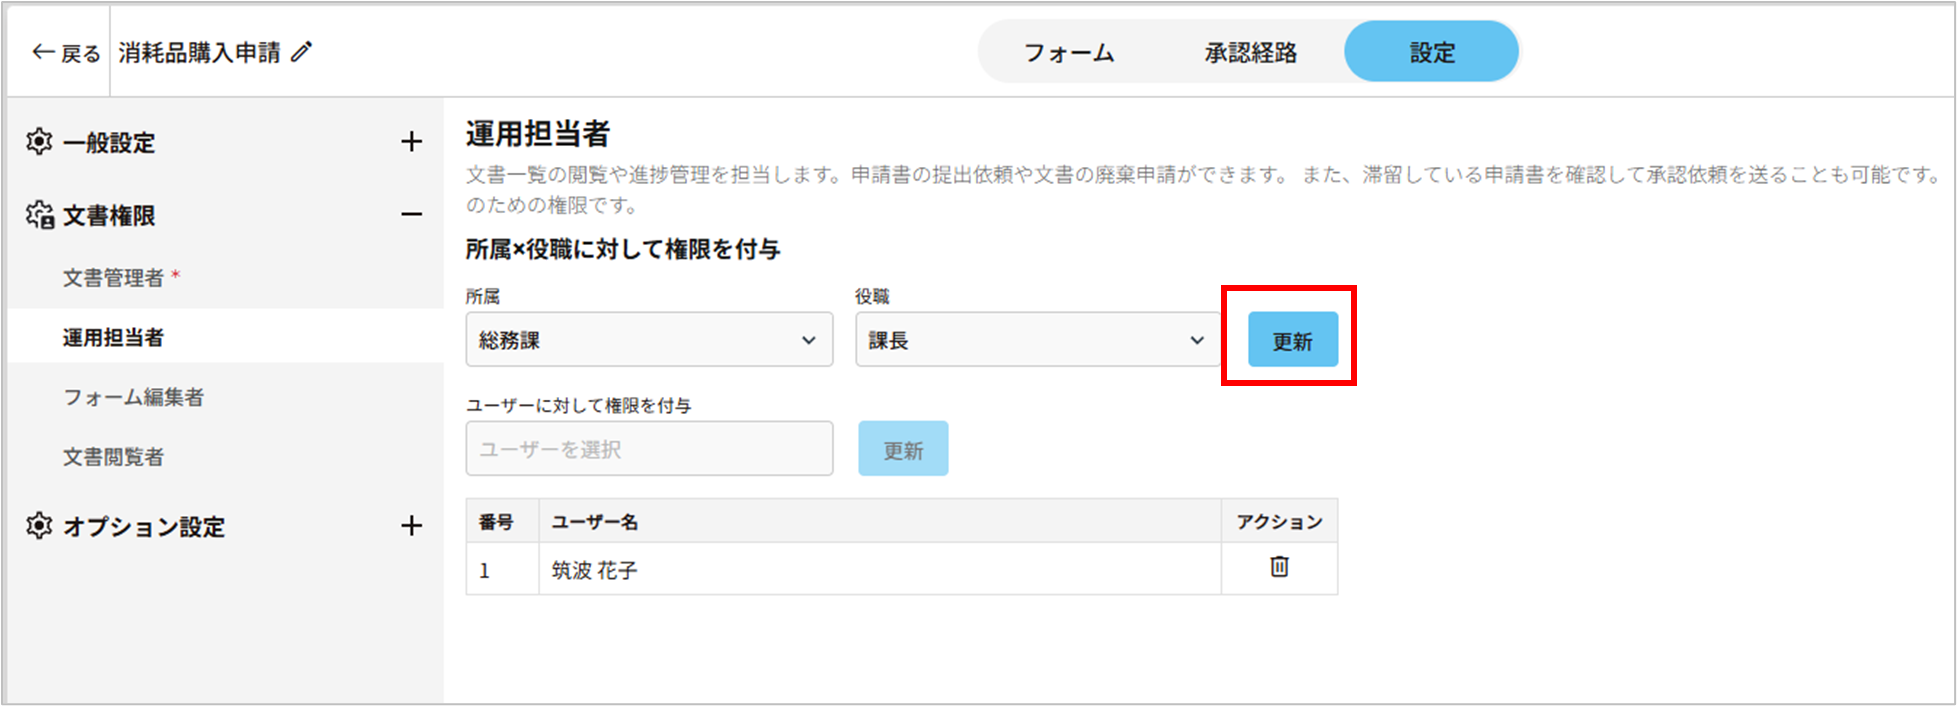Select the 設定 tab
The height and width of the screenshot is (706, 1957).
pos(1431,53)
